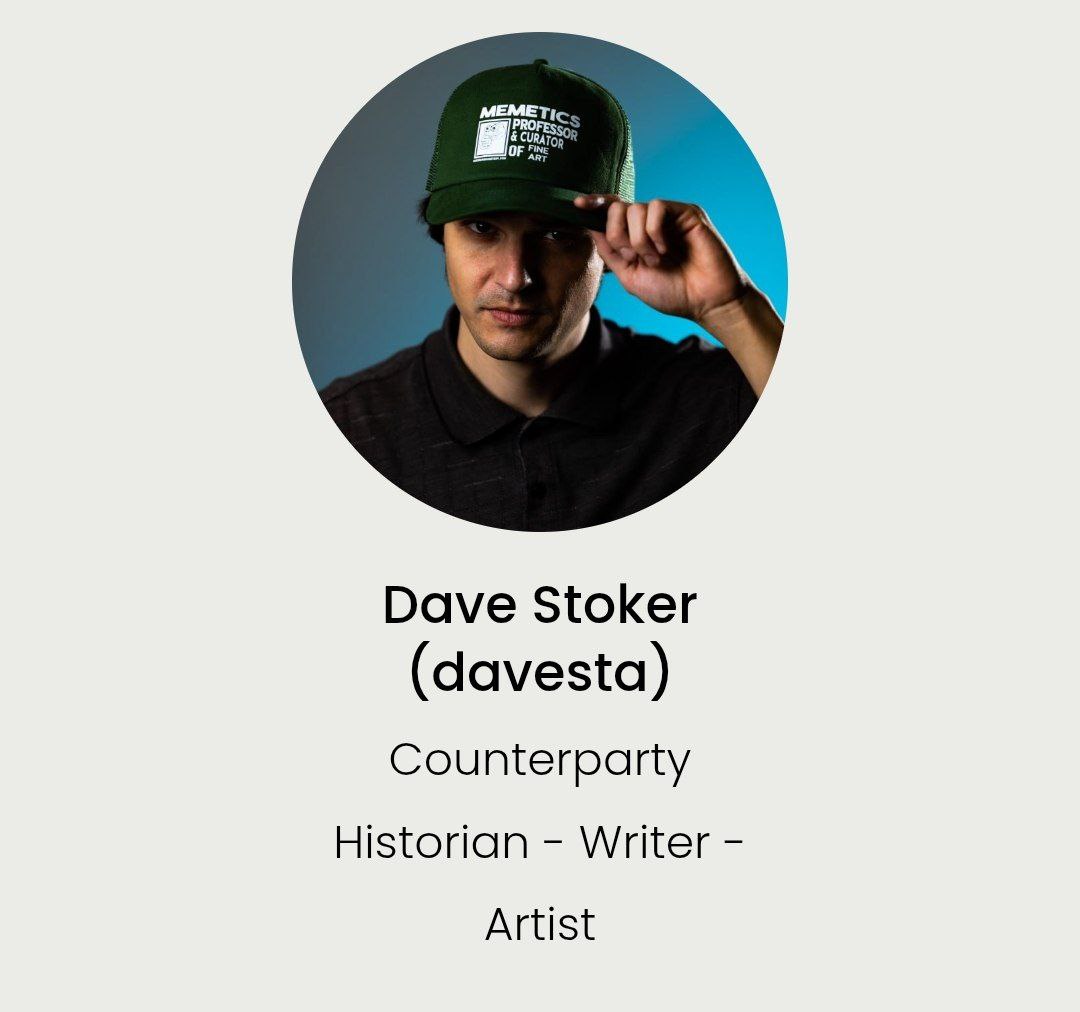Image resolution: width=1080 pixels, height=1012 pixels.
Task: Click the green MEMETICS cap in photo
Action: point(529,146)
